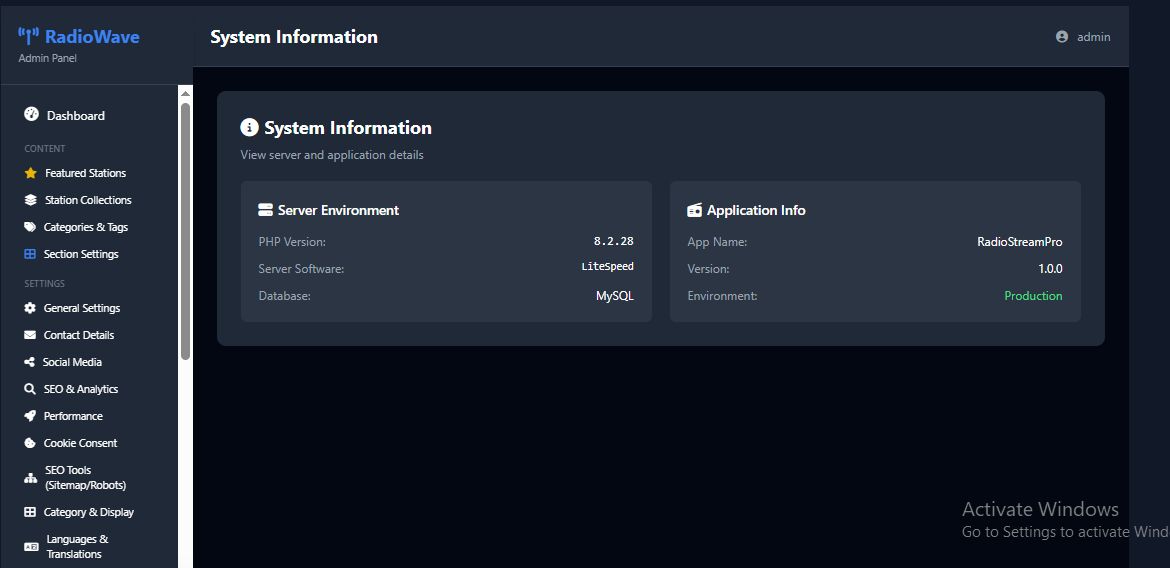
Task: Click the General Settings gear icon
Action: pyautogui.click(x=30, y=308)
